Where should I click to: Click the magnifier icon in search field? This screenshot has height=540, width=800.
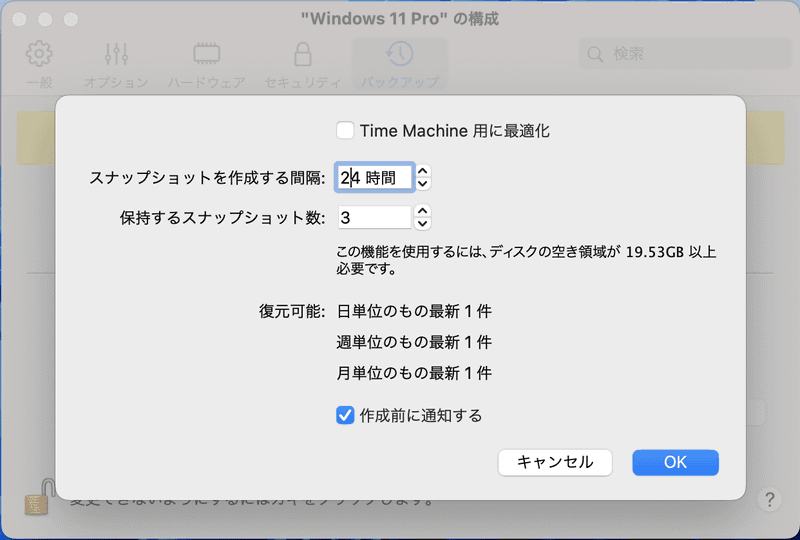click(595, 54)
